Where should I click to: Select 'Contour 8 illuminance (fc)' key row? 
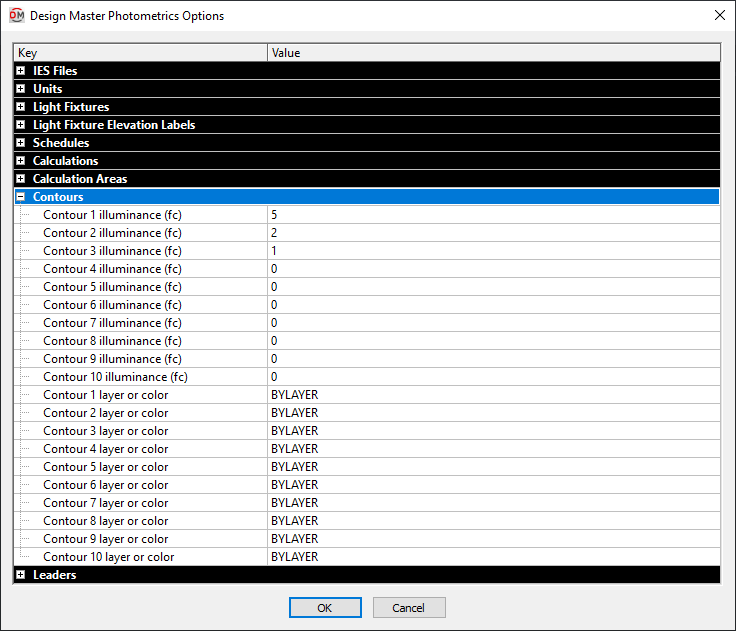coord(112,341)
